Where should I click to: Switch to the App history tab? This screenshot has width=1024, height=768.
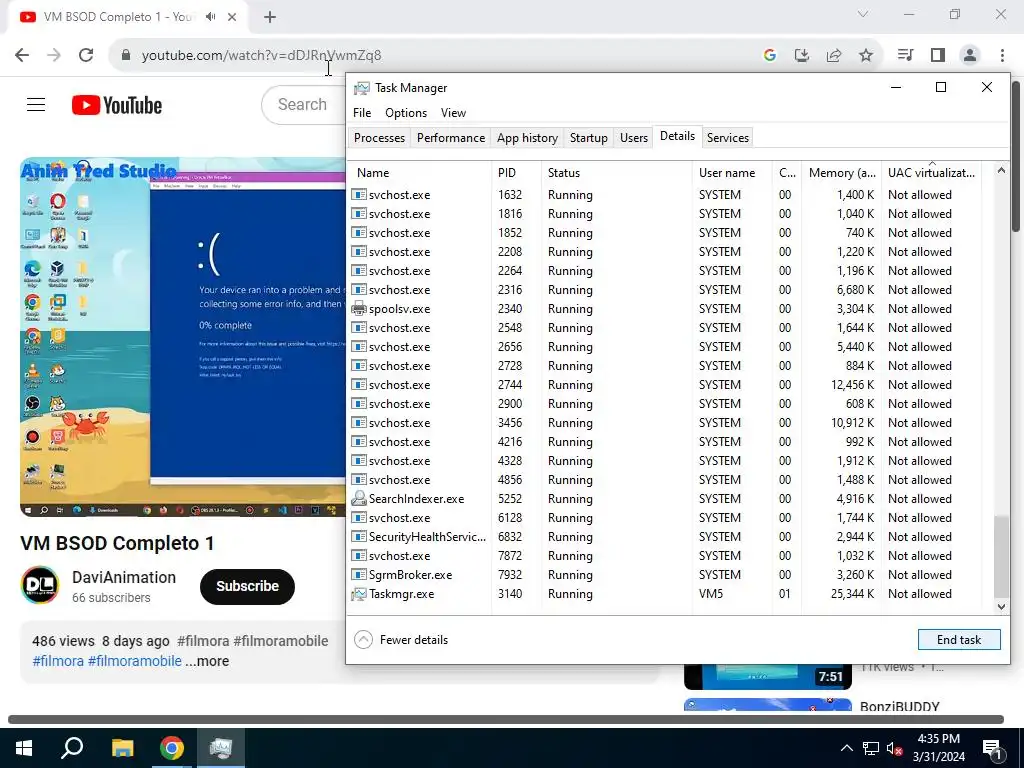pyautogui.click(x=527, y=138)
